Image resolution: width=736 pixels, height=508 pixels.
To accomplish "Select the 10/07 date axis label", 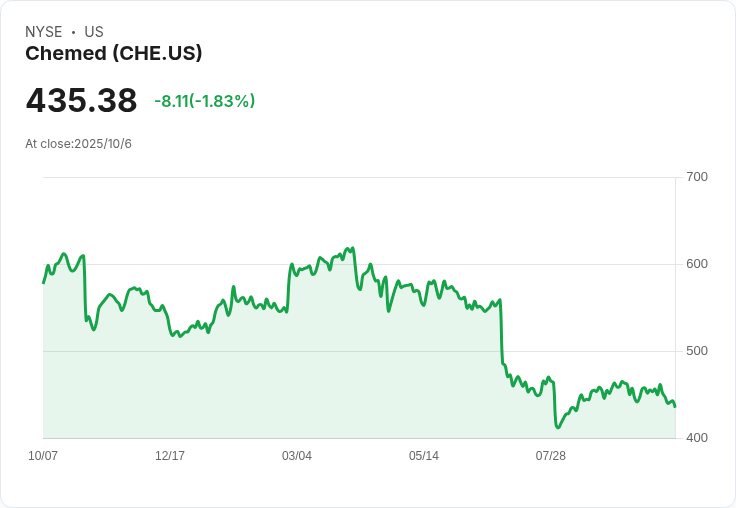I will tap(43, 456).
